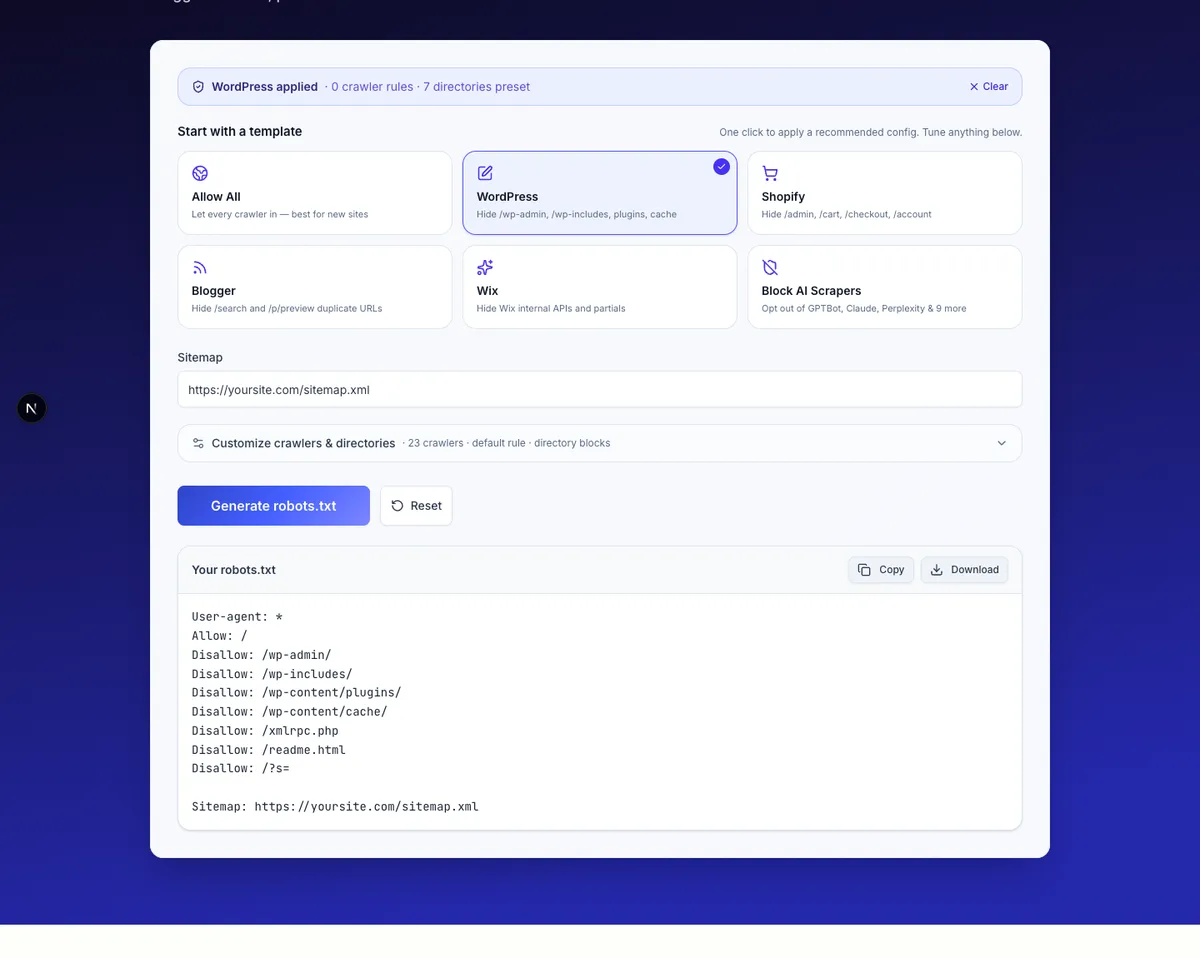Click the copy icon in Copy button
This screenshot has width=1200, height=958.
coord(864,570)
